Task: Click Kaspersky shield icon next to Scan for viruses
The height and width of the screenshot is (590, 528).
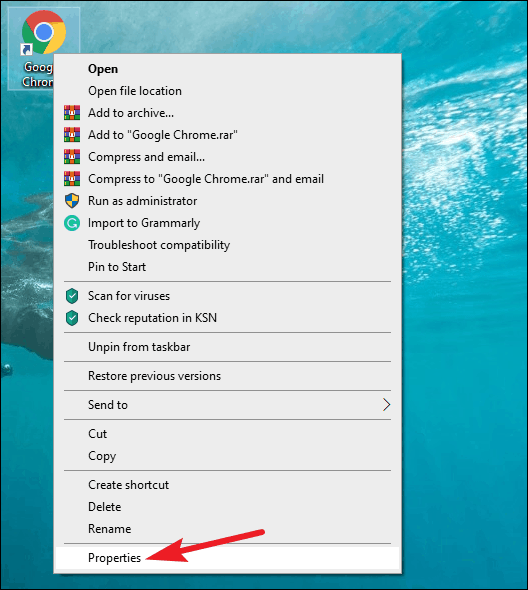Action: click(x=72, y=296)
